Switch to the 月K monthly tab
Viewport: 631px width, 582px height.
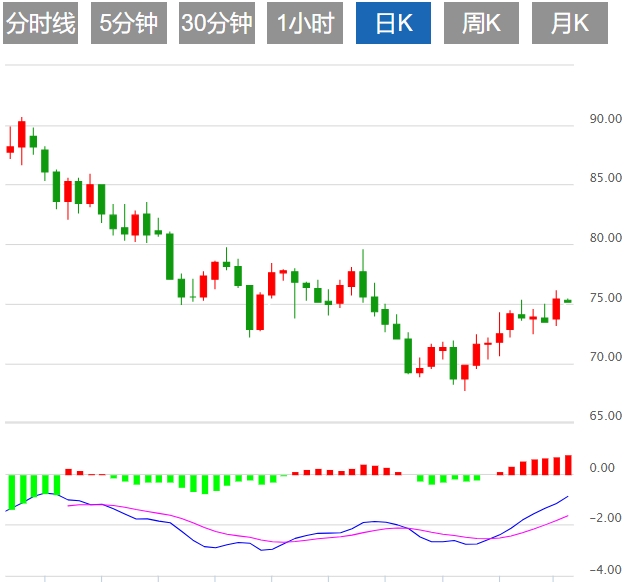[570, 23]
